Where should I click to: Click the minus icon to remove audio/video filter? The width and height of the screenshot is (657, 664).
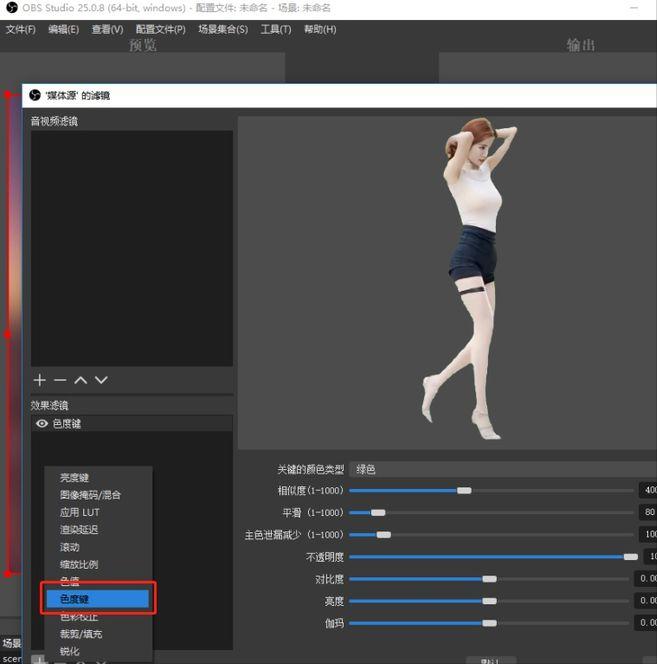(x=60, y=380)
